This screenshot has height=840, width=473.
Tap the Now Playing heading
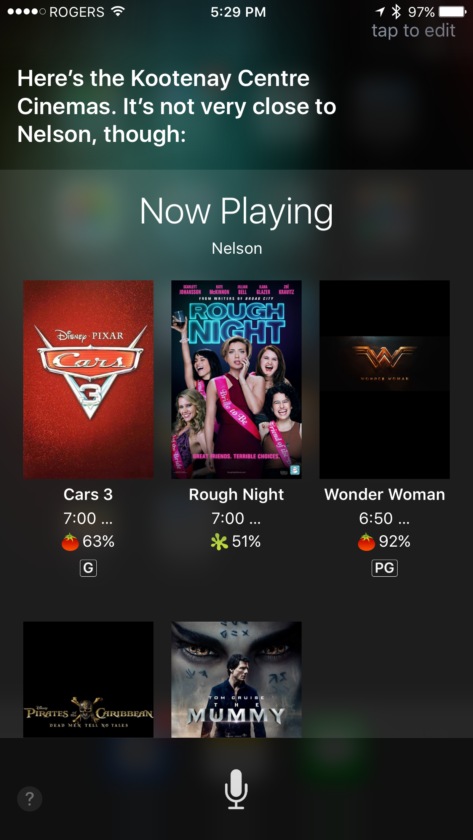coord(236,211)
